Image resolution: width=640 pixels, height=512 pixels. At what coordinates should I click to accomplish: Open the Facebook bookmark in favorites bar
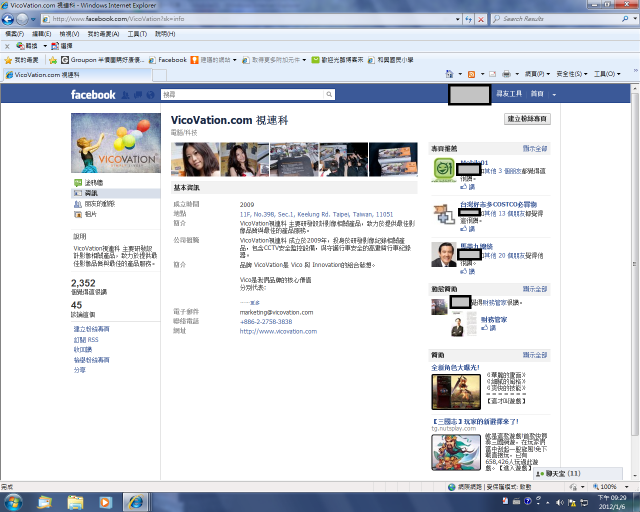(x=168, y=60)
